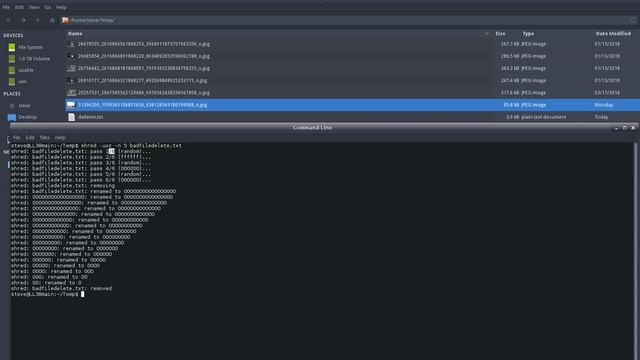This screenshot has width=640, height=360.
Task: Click the steve home icon in Places
Action: click(x=12, y=106)
